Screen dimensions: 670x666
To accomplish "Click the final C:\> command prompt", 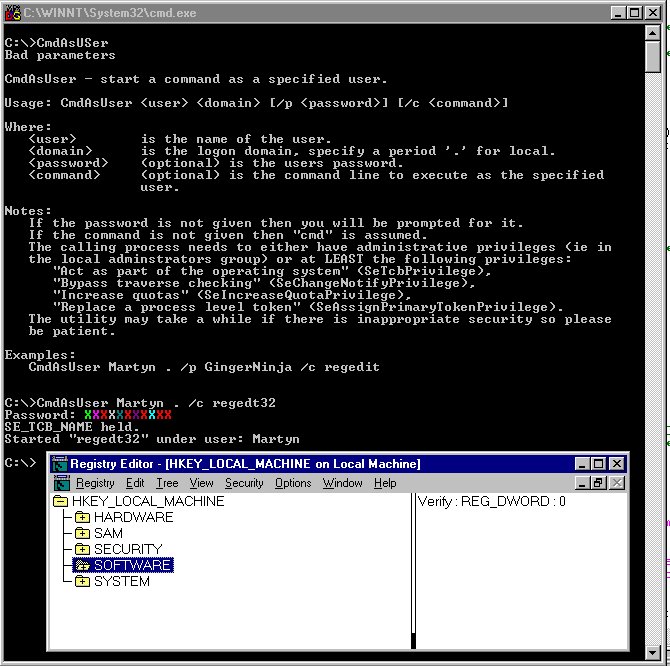I will point(21,463).
